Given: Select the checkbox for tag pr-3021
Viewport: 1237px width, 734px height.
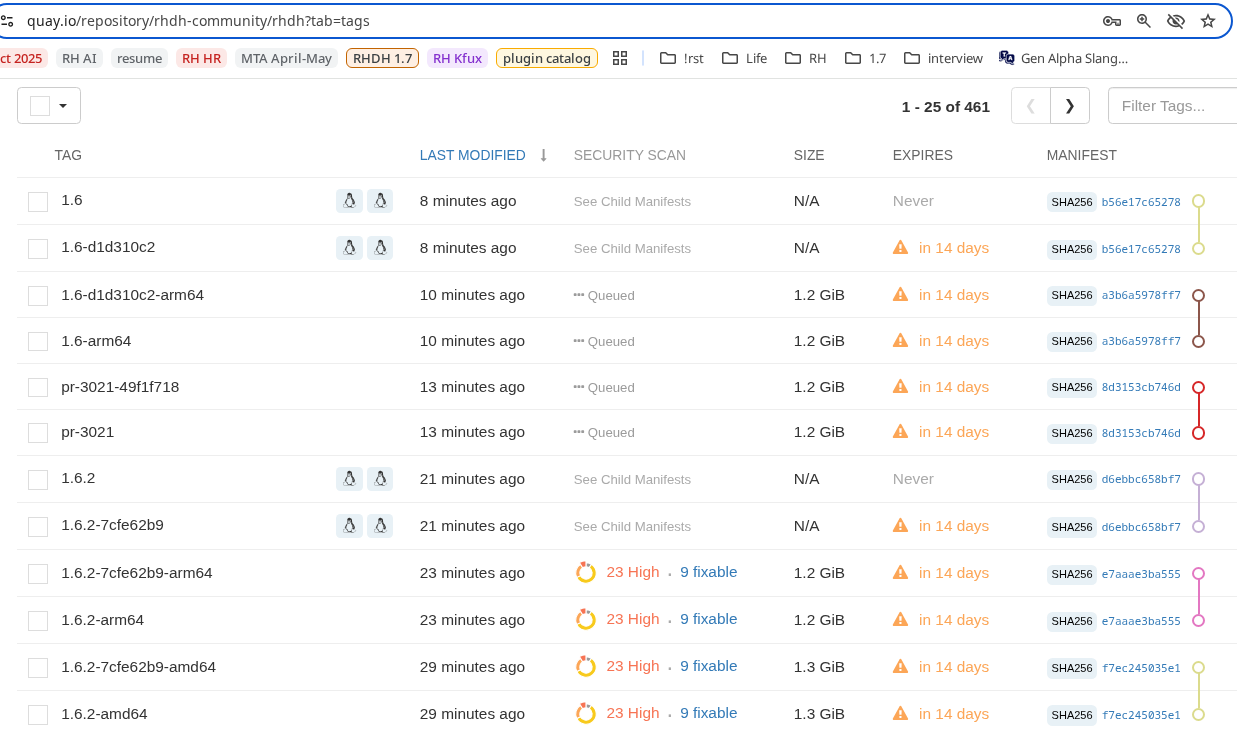Looking at the screenshot, I should 38,433.
